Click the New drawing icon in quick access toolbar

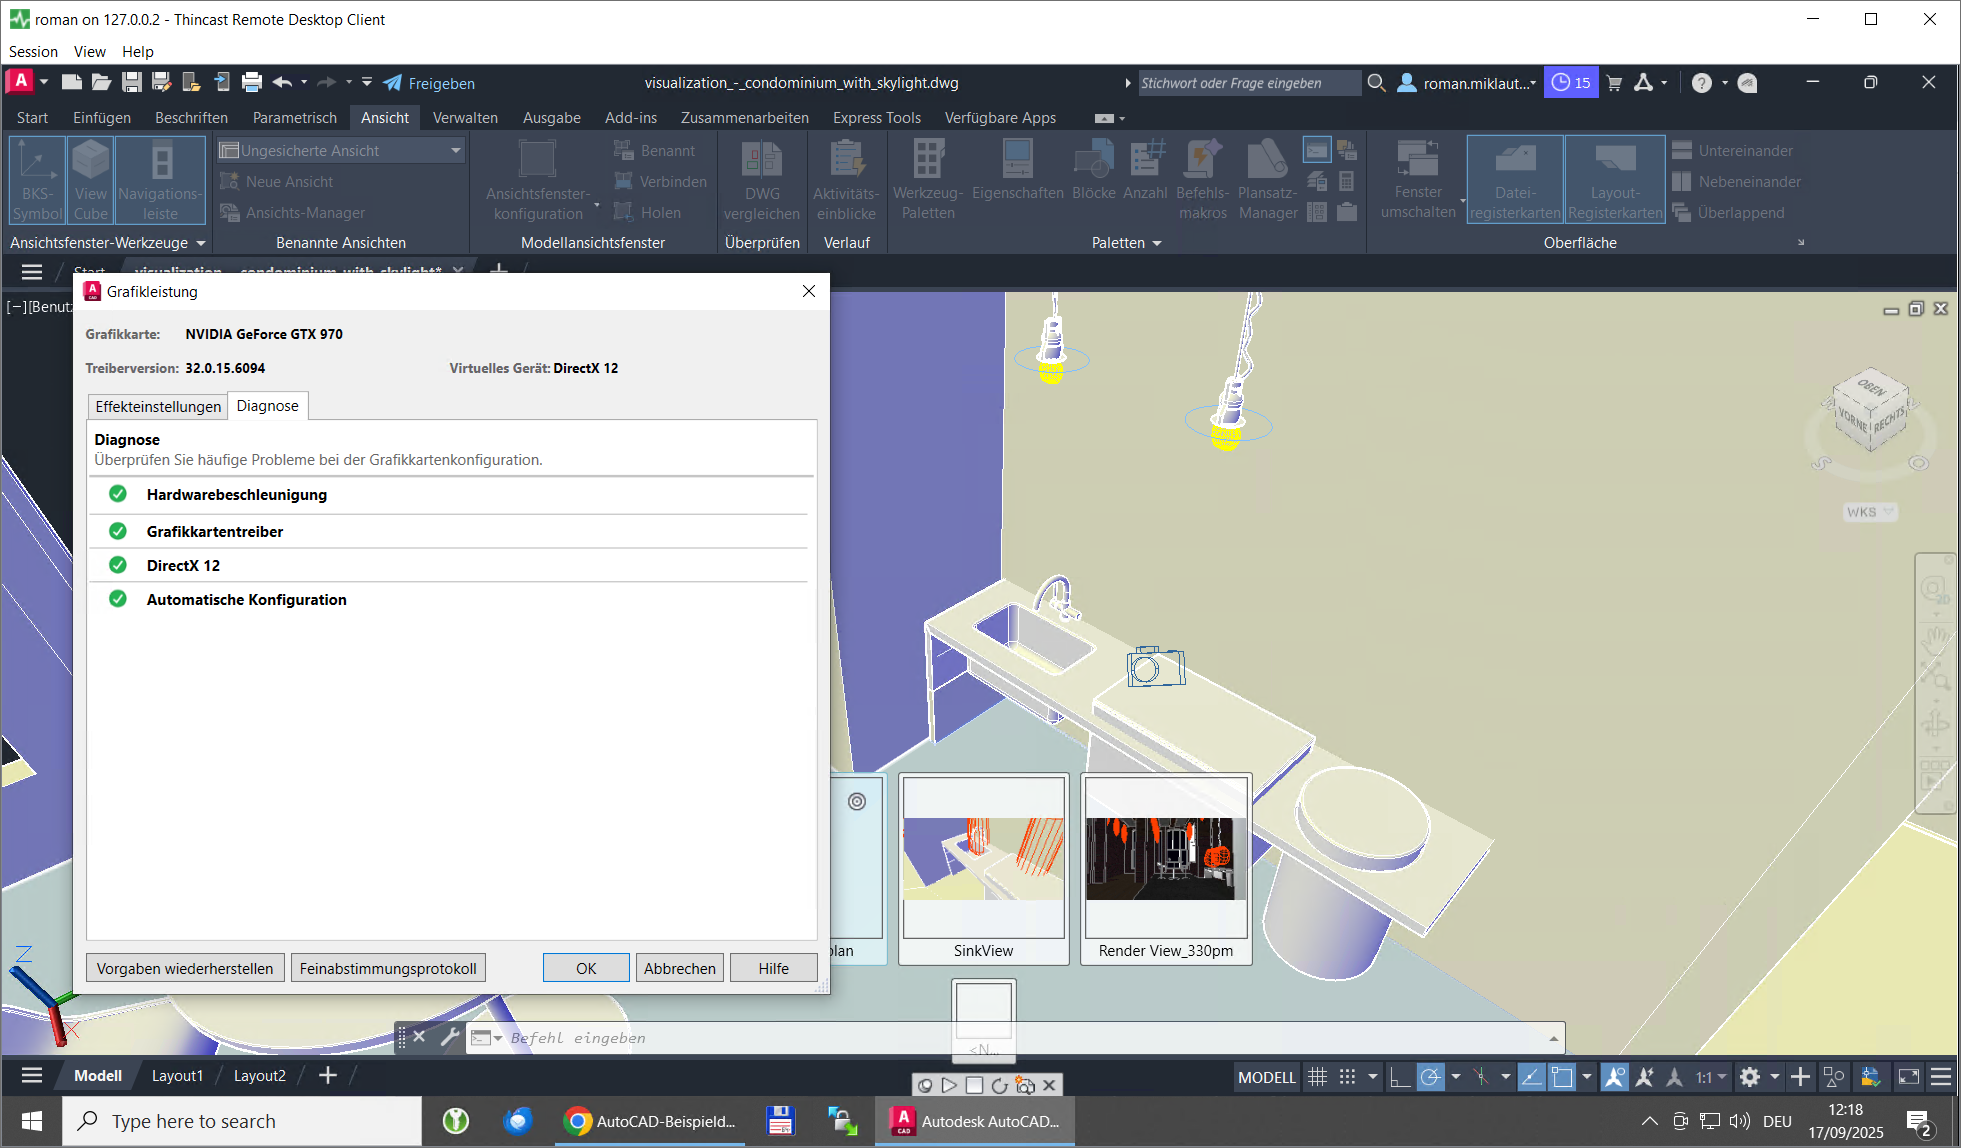tap(71, 83)
